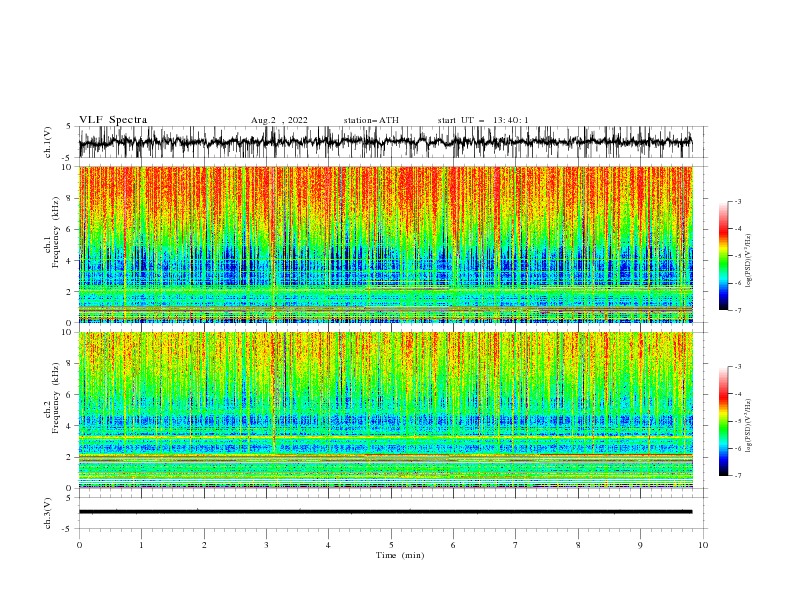Click time axis tick label "2"

(204, 545)
